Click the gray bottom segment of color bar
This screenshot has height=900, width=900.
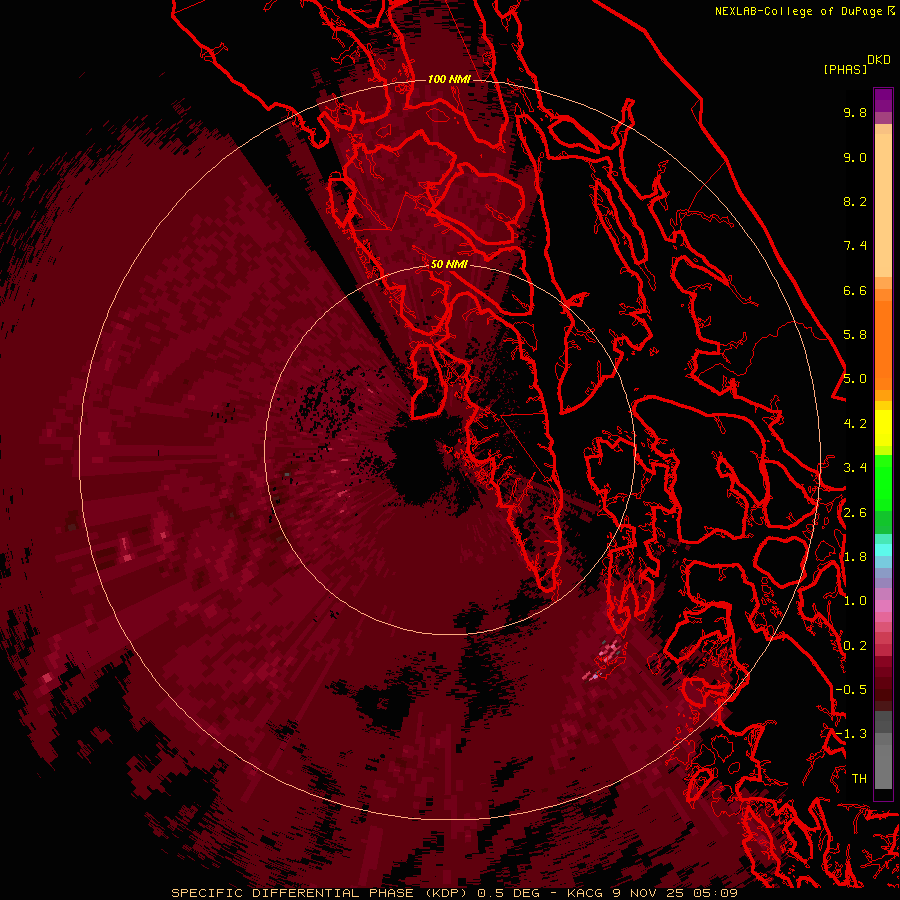(883, 763)
